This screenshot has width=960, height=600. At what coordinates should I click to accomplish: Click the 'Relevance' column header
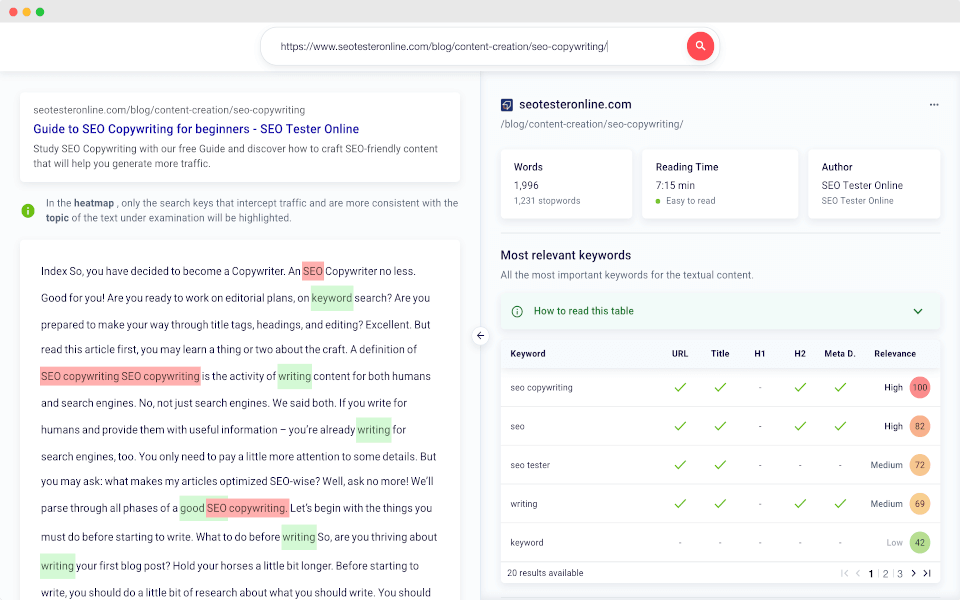pyautogui.click(x=895, y=354)
